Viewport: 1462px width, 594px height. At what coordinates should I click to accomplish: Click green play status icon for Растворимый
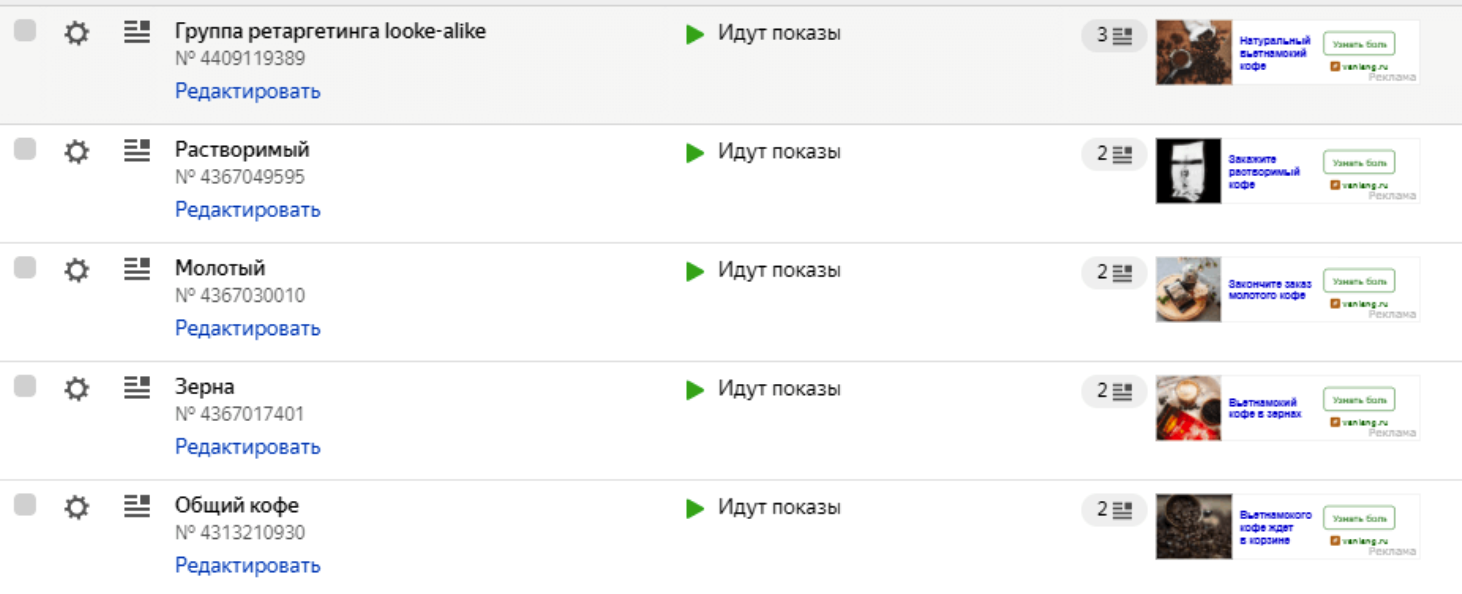695,153
